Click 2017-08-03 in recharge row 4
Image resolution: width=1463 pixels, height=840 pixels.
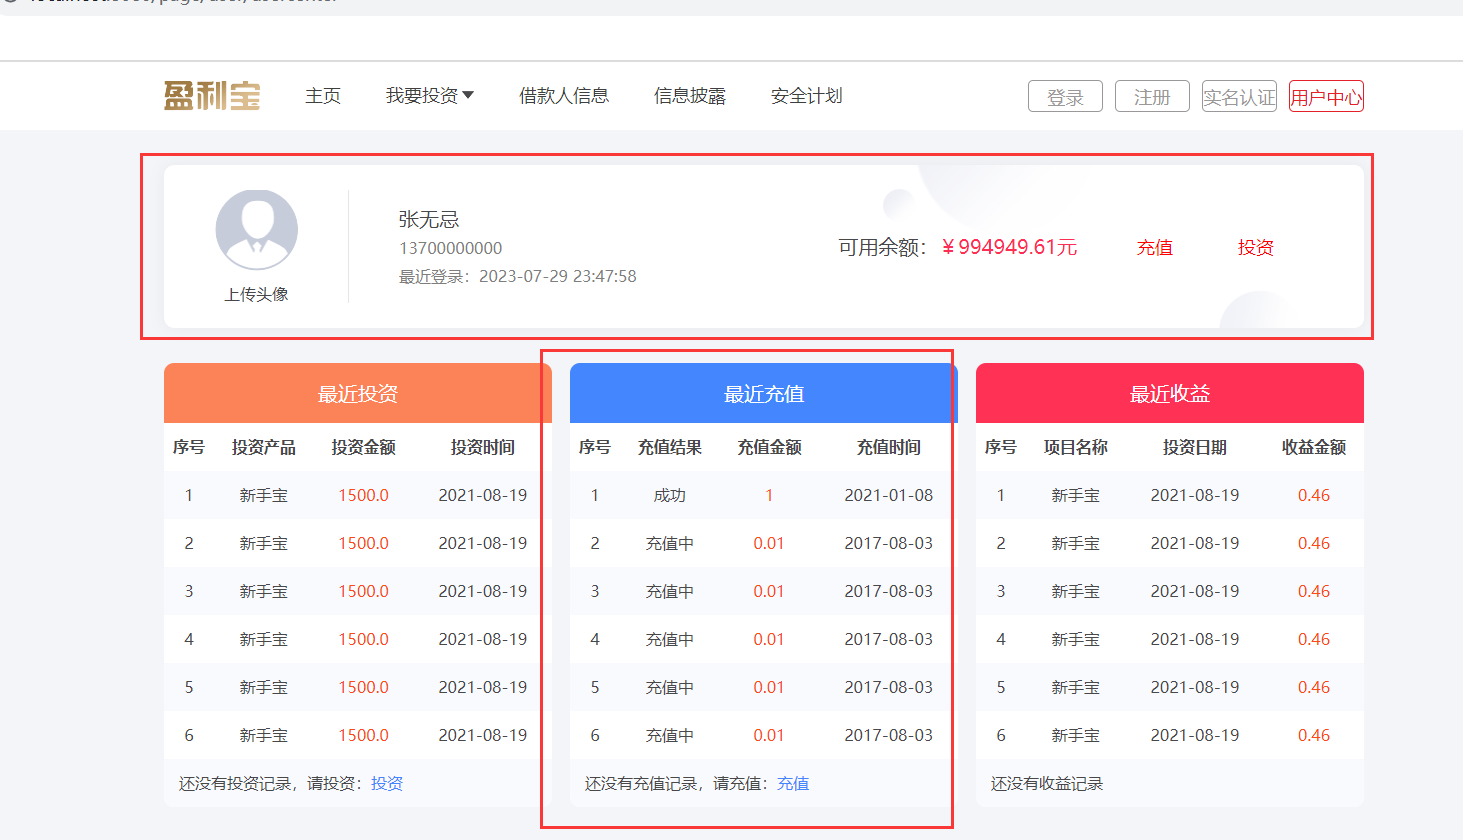click(x=889, y=640)
